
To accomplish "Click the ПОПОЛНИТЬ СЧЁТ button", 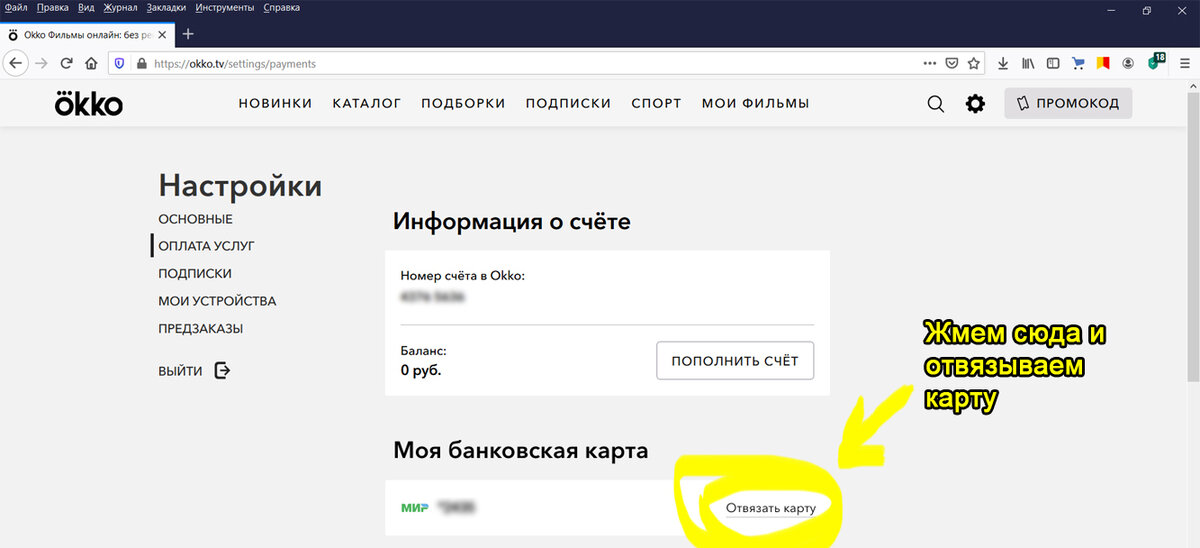I will pyautogui.click(x=735, y=361).
